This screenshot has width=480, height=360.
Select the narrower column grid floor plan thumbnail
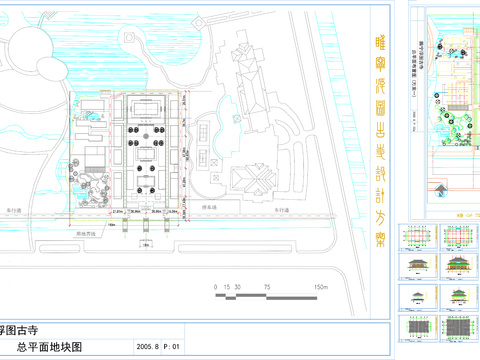tap(418, 237)
